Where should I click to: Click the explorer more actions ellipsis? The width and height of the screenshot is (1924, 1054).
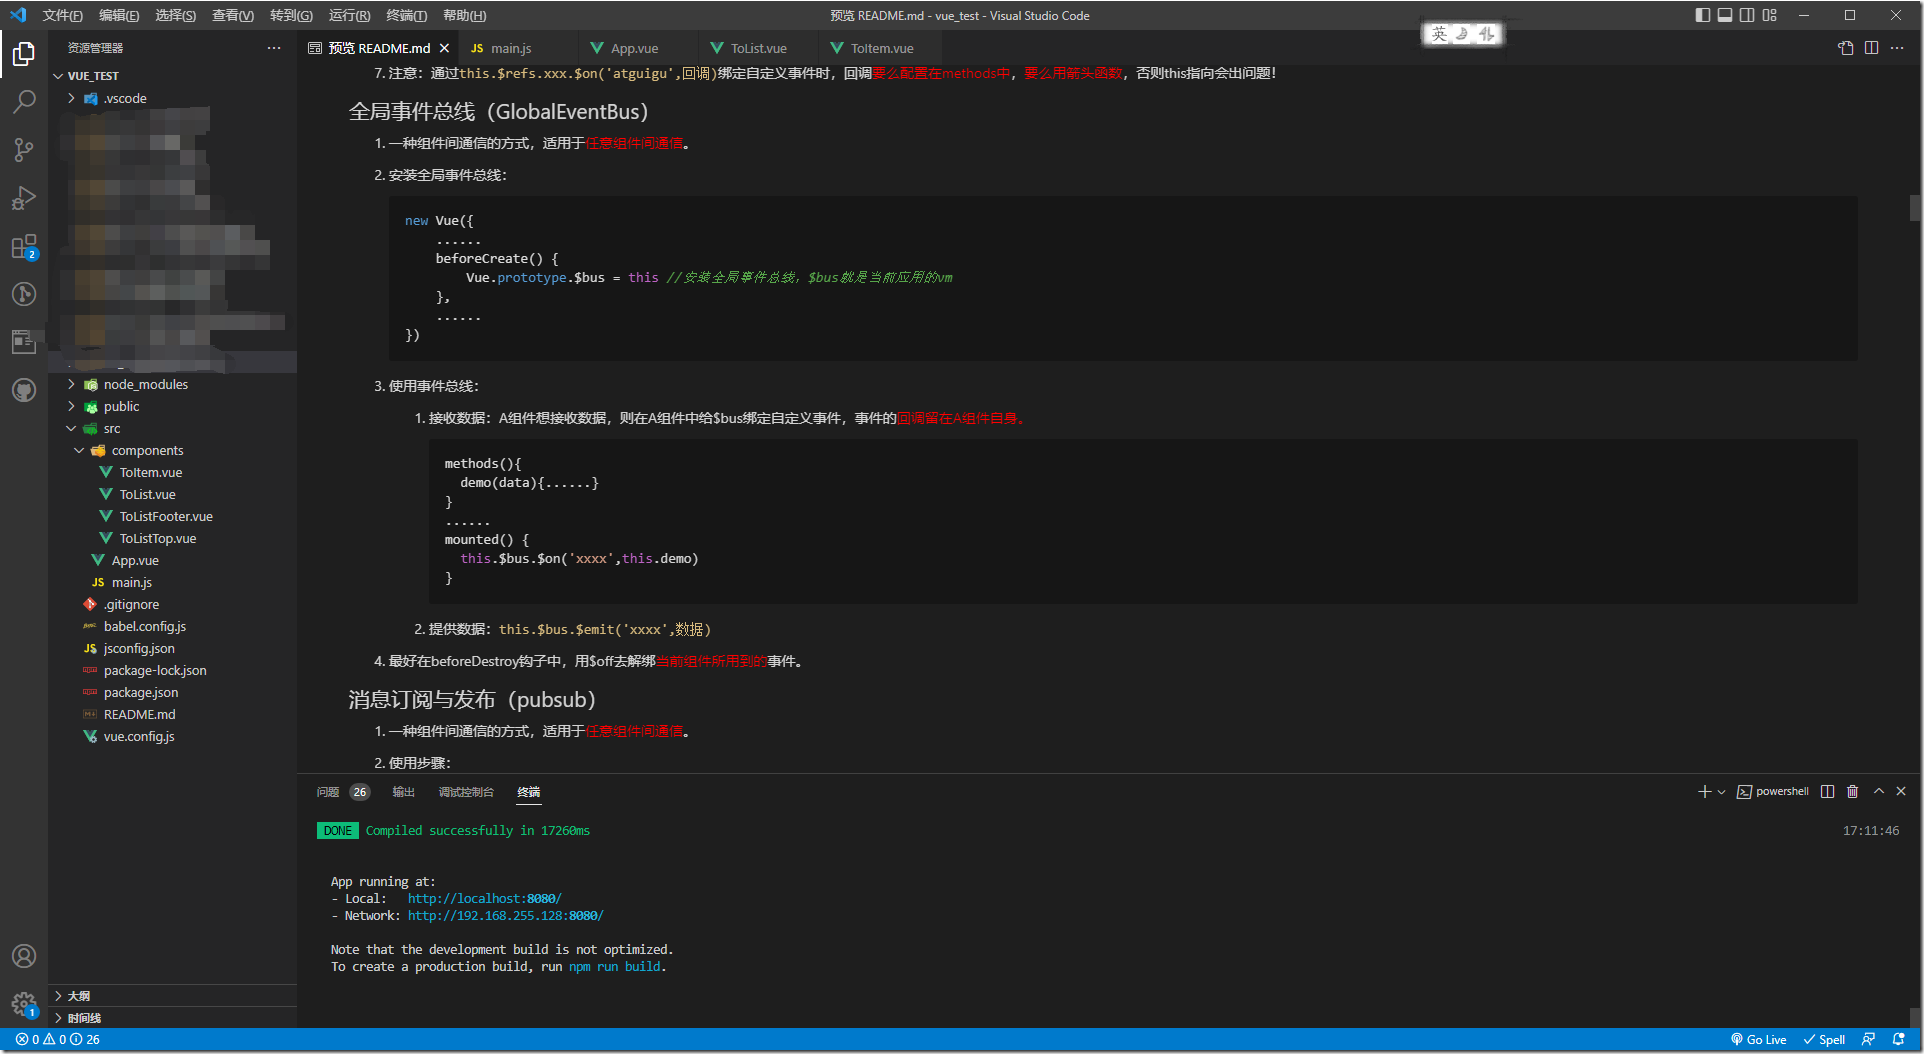tap(274, 48)
